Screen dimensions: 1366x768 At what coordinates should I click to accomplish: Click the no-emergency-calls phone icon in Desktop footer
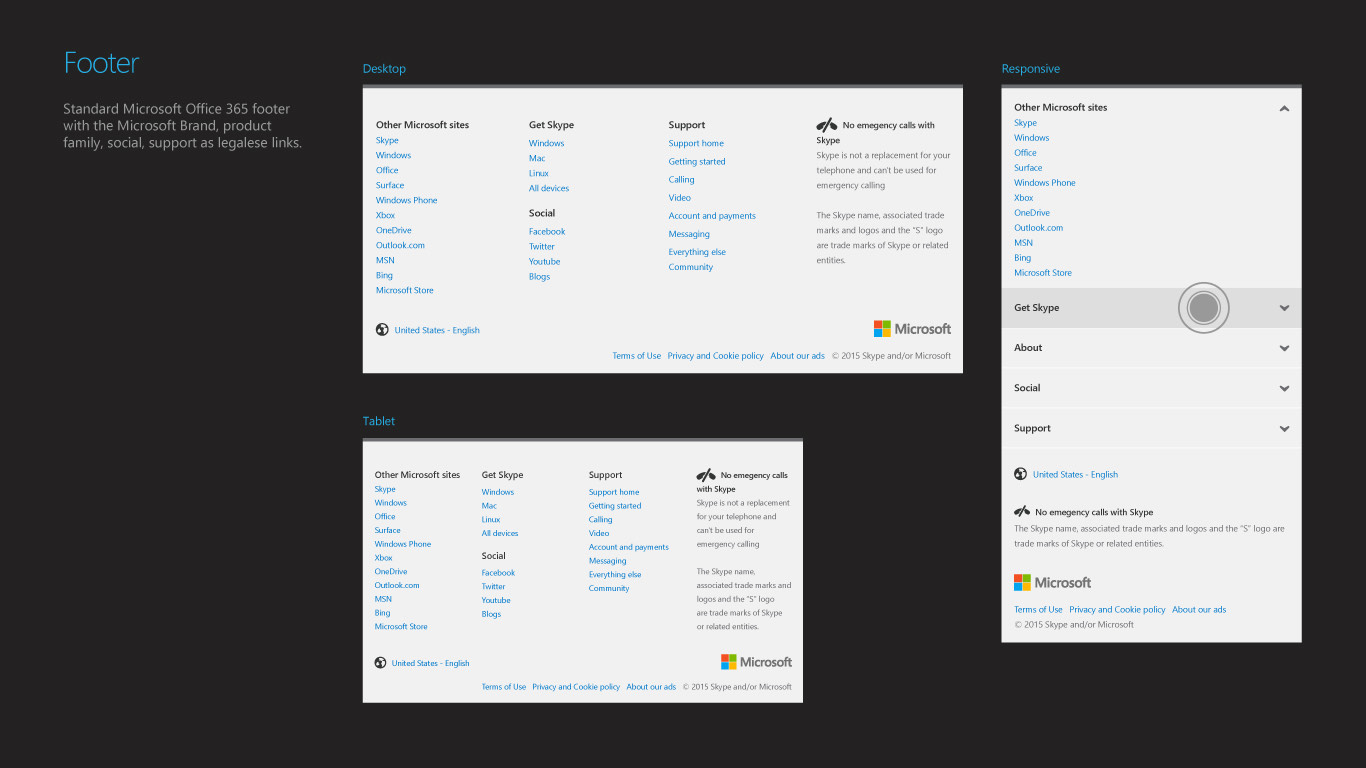point(827,125)
